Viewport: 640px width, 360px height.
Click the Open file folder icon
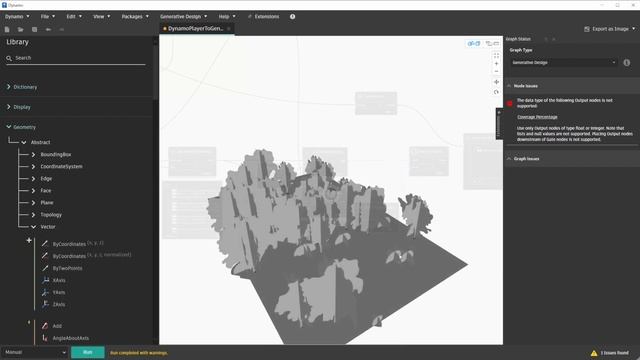(x=20, y=29)
